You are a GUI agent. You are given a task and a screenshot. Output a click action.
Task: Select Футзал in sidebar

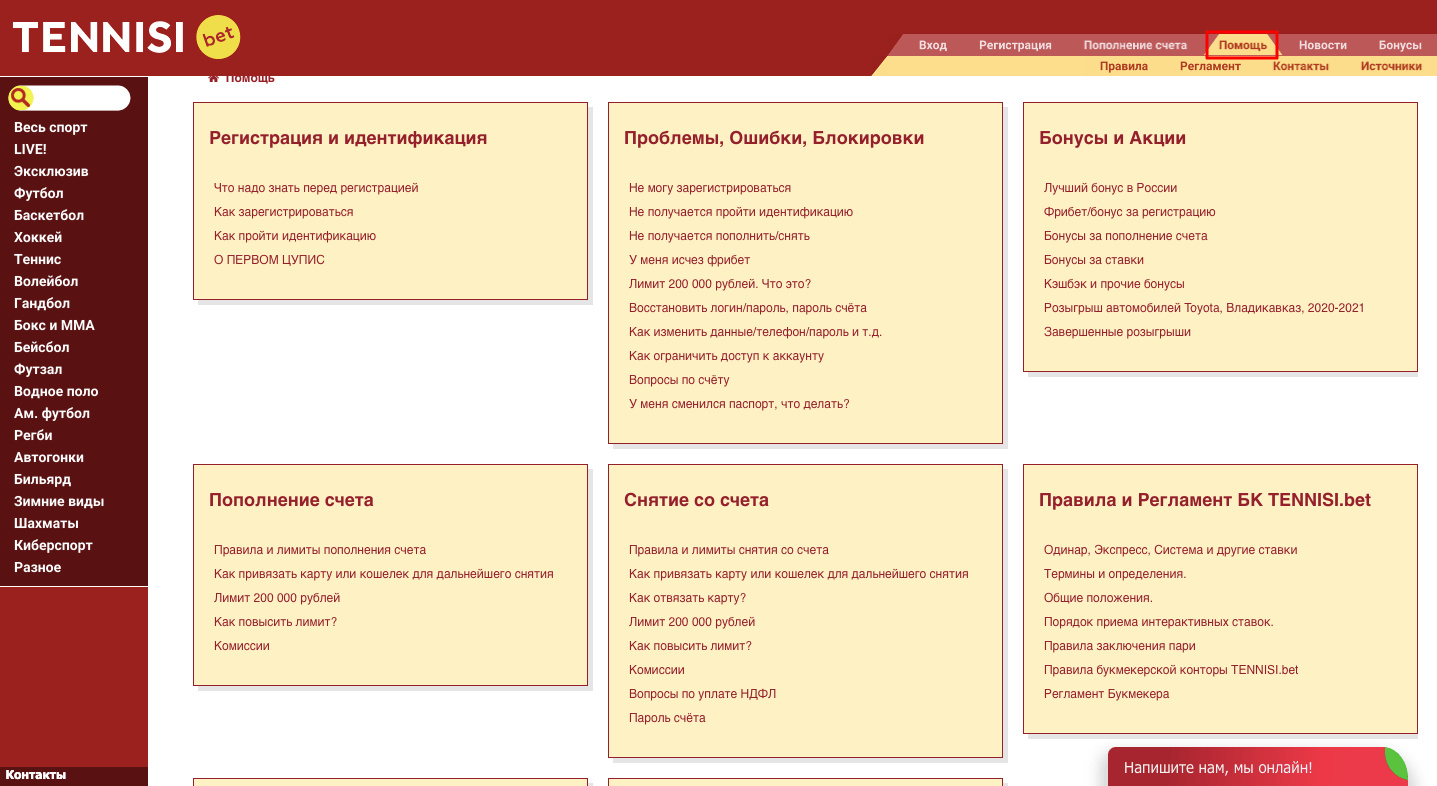tap(38, 369)
